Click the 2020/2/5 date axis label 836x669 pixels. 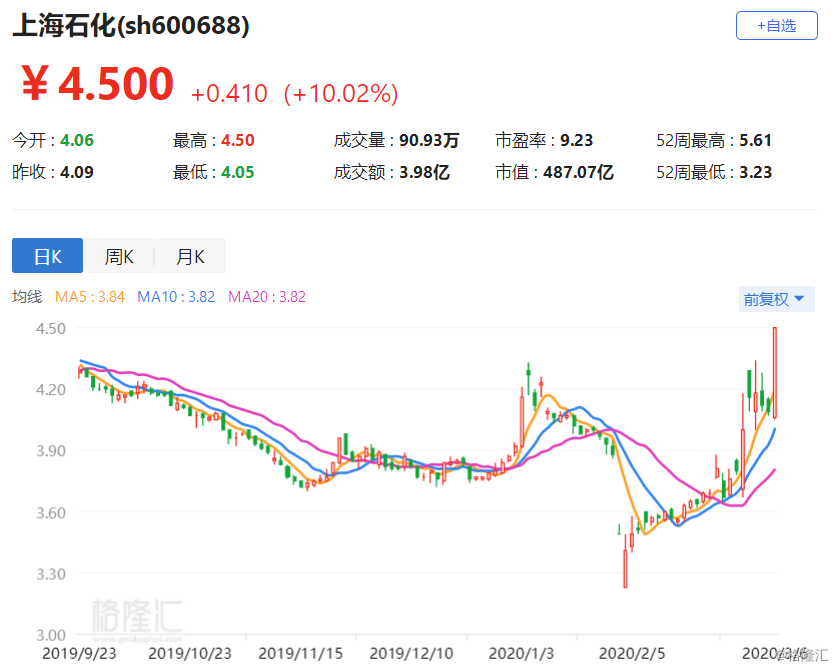pyautogui.click(x=632, y=654)
